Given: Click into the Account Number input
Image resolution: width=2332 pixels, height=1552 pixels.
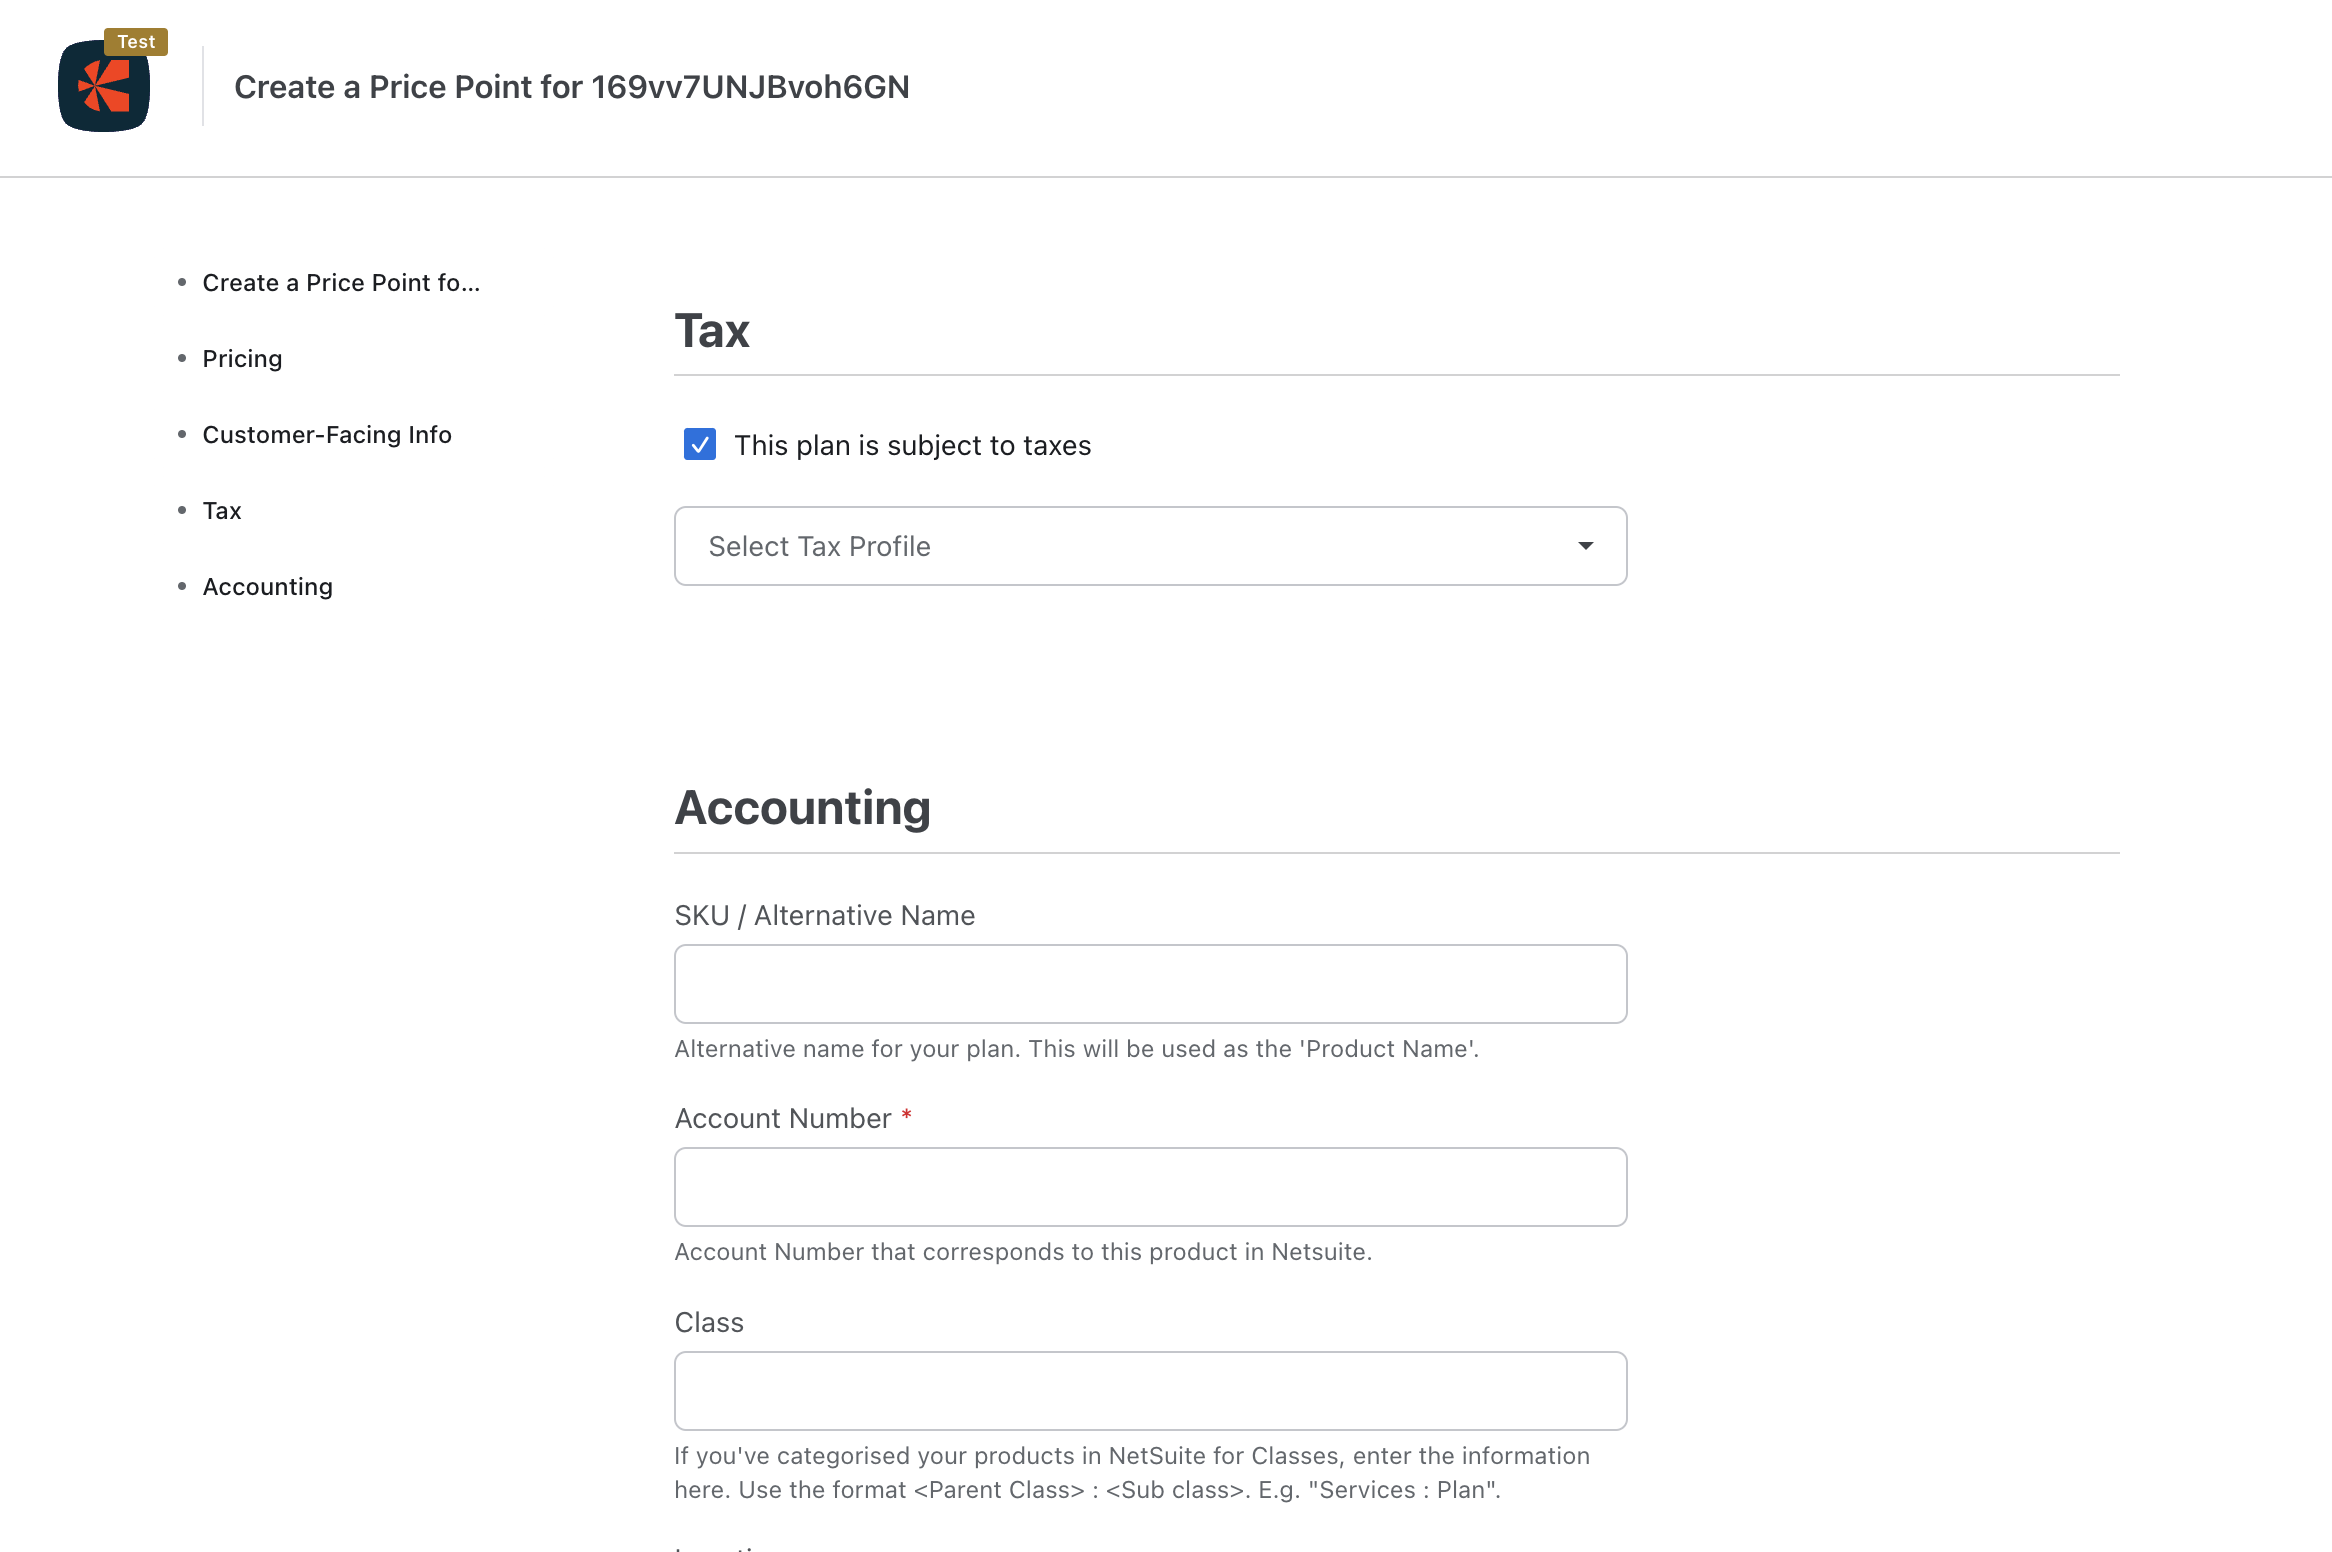Looking at the screenshot, I should [1150, 1187].
